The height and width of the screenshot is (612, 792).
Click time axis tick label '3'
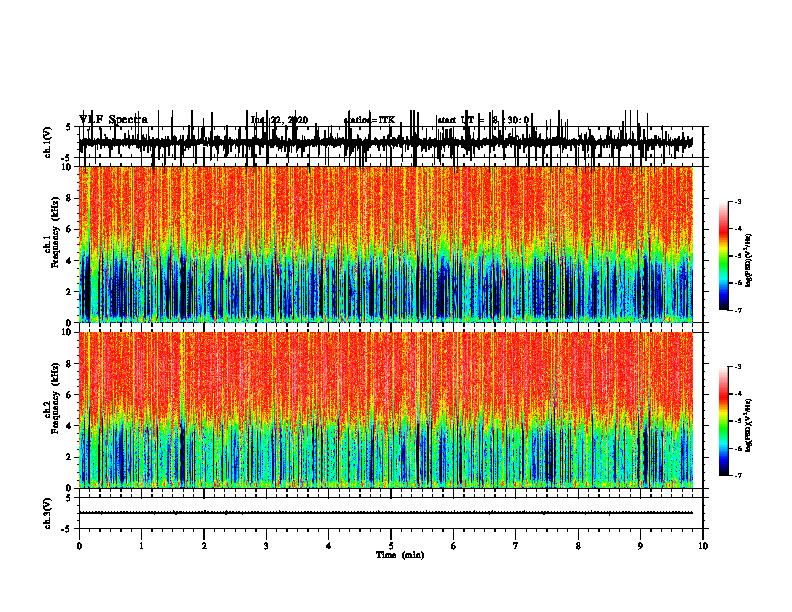point(266,546)
